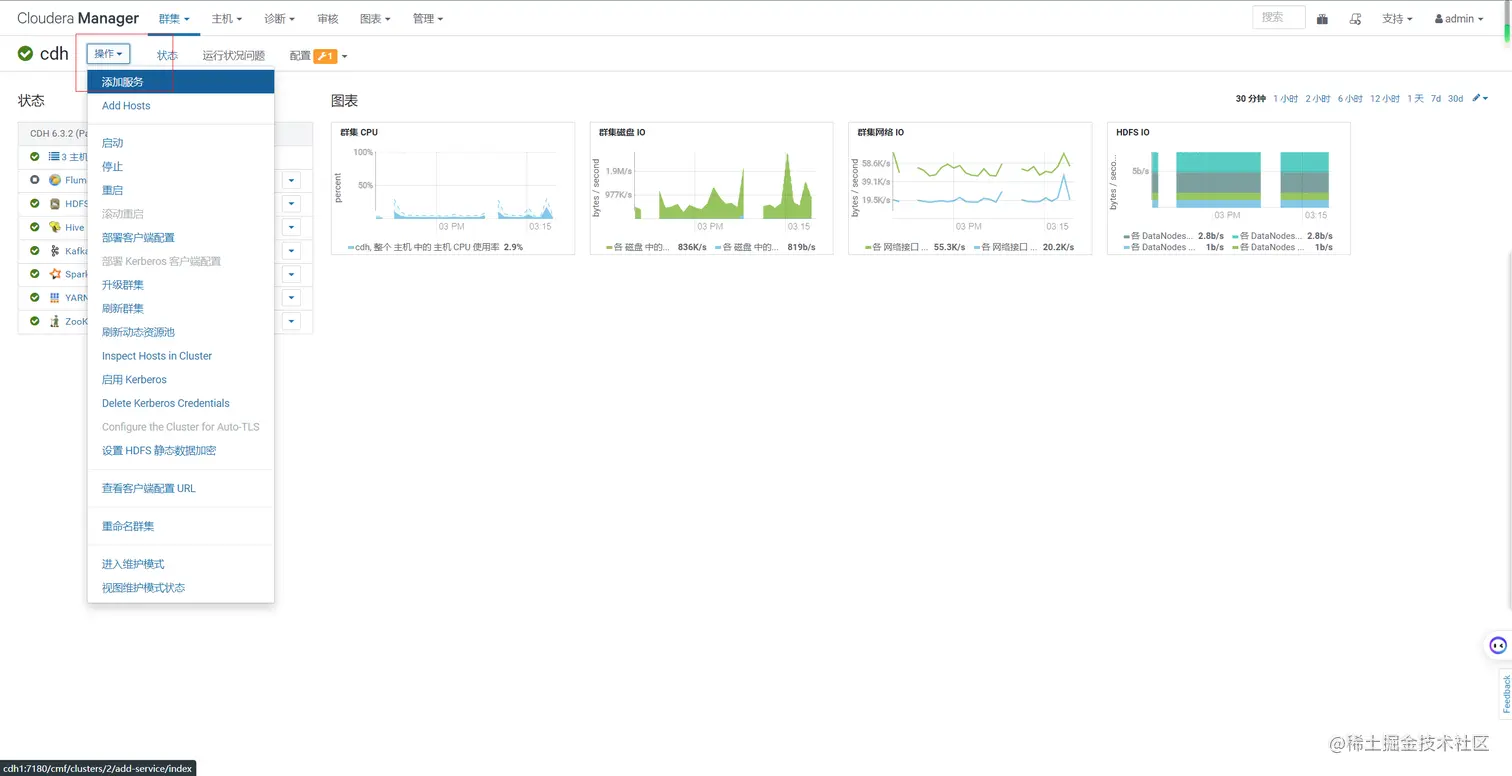Click the cdh cluster green health check icon

26,53
